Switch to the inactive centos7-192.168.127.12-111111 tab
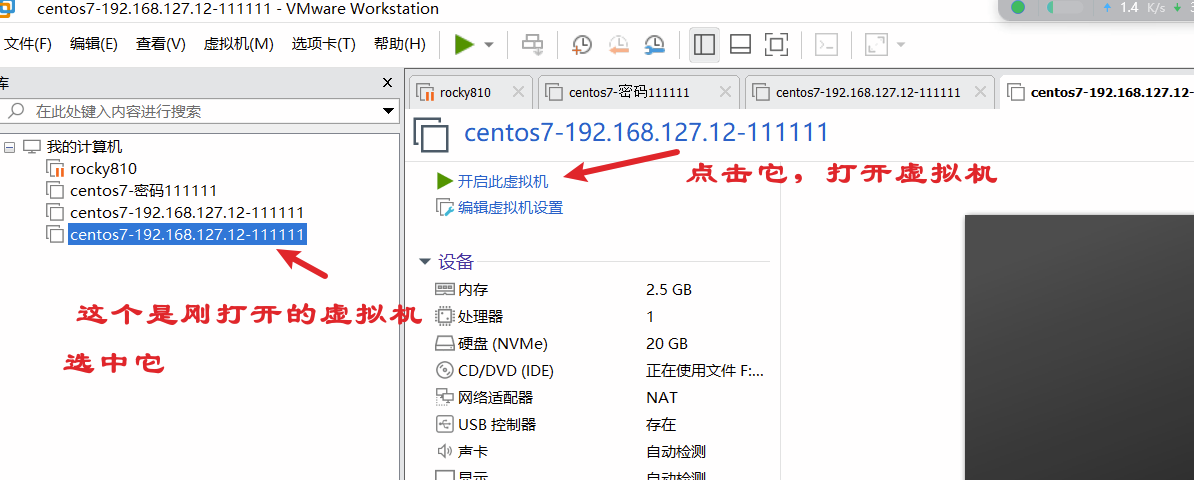 pyautogui.click(x=868, y=92)
